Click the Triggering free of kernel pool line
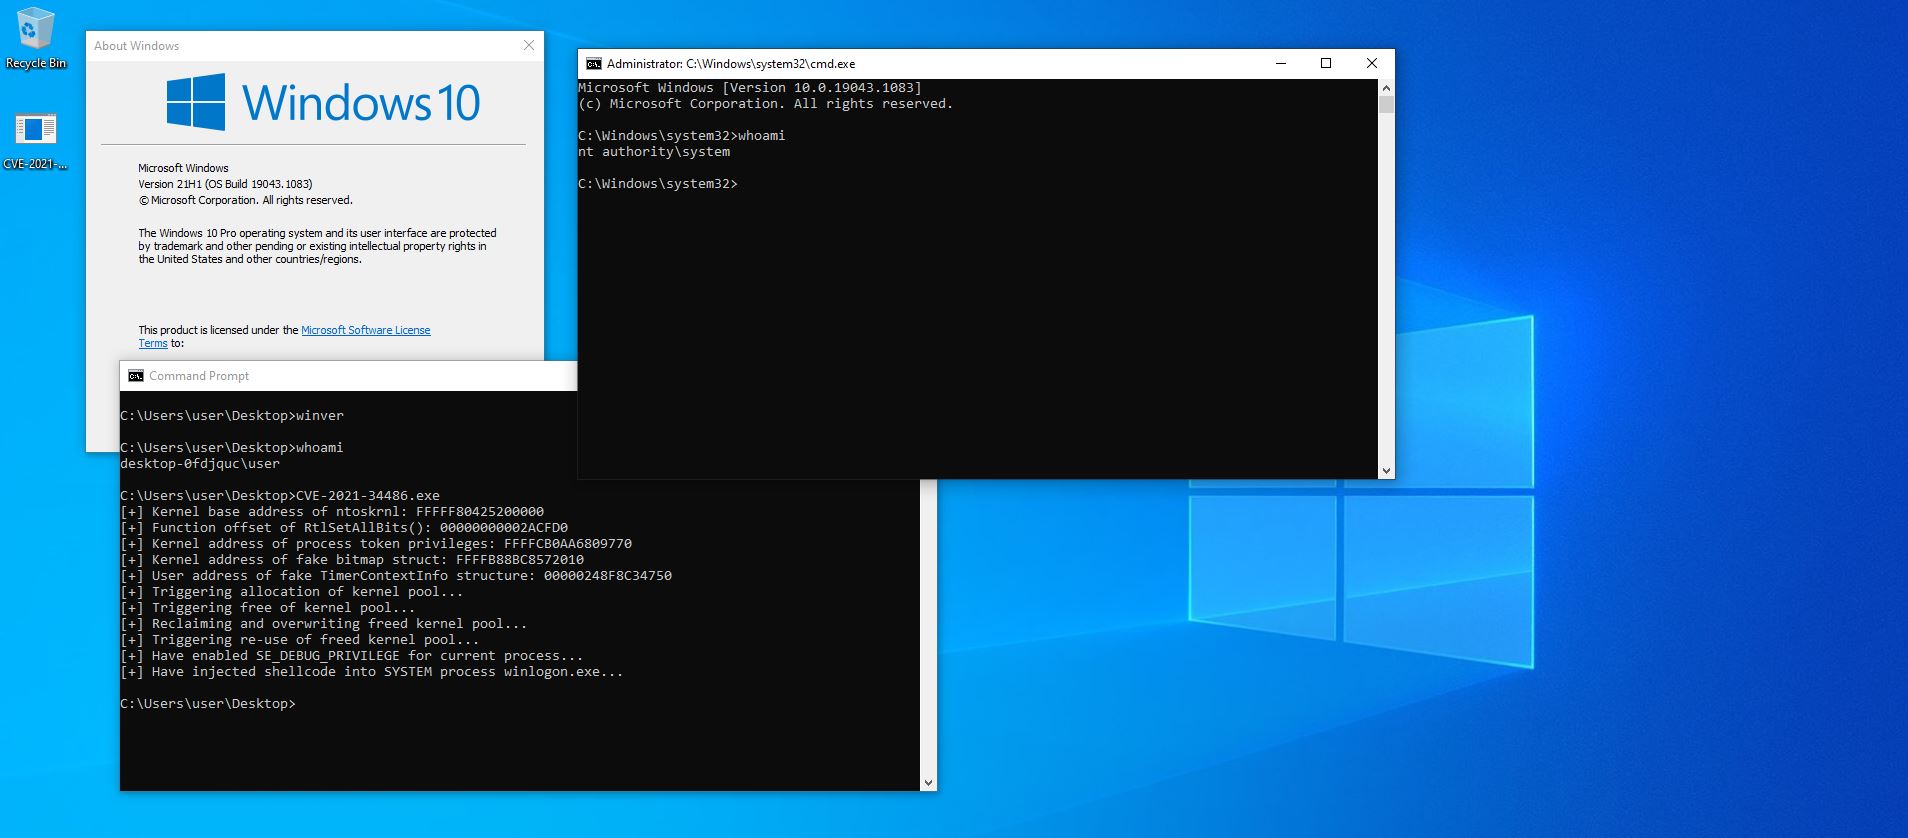 click(x=268, y=608)
